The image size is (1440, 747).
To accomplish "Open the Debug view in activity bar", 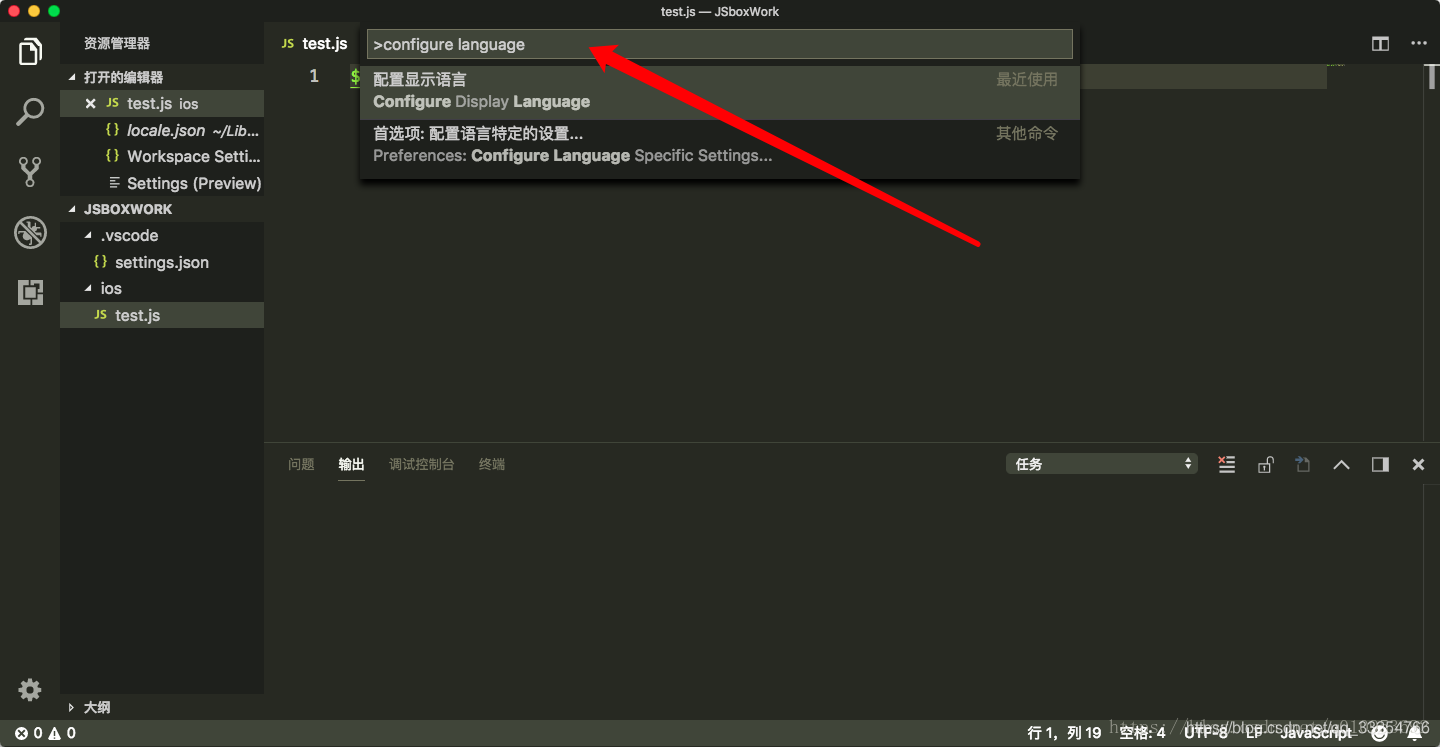I will point(30,232).
